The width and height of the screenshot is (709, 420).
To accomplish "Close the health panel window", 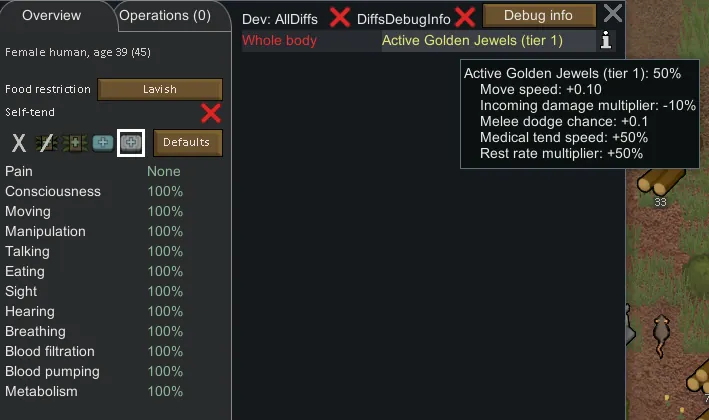I will 613,13.
